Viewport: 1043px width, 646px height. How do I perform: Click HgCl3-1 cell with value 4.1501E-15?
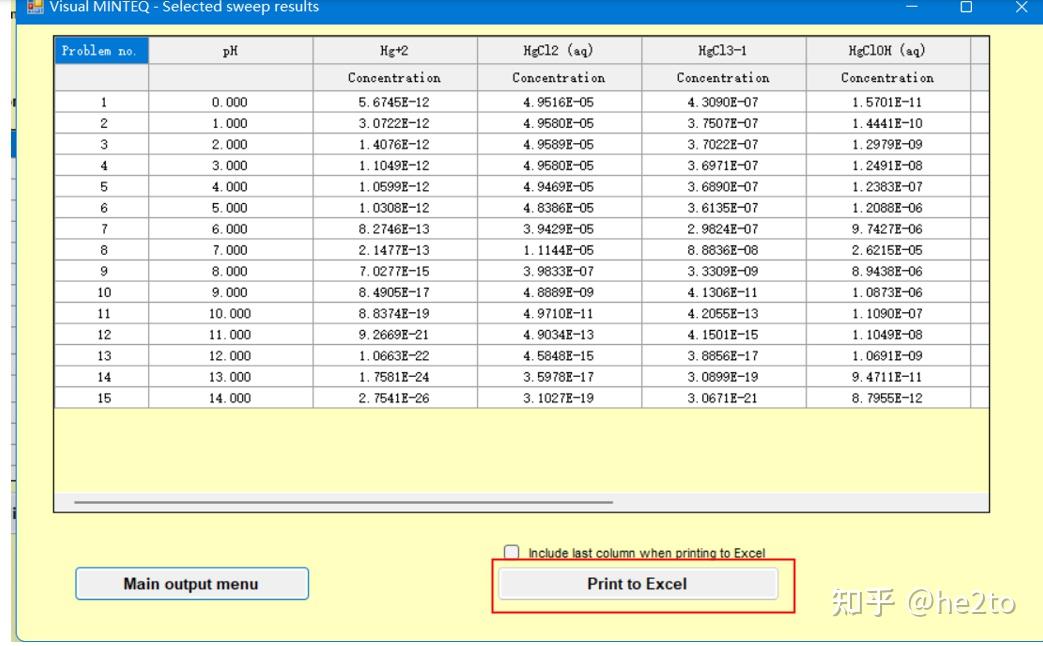coord(723,335)
